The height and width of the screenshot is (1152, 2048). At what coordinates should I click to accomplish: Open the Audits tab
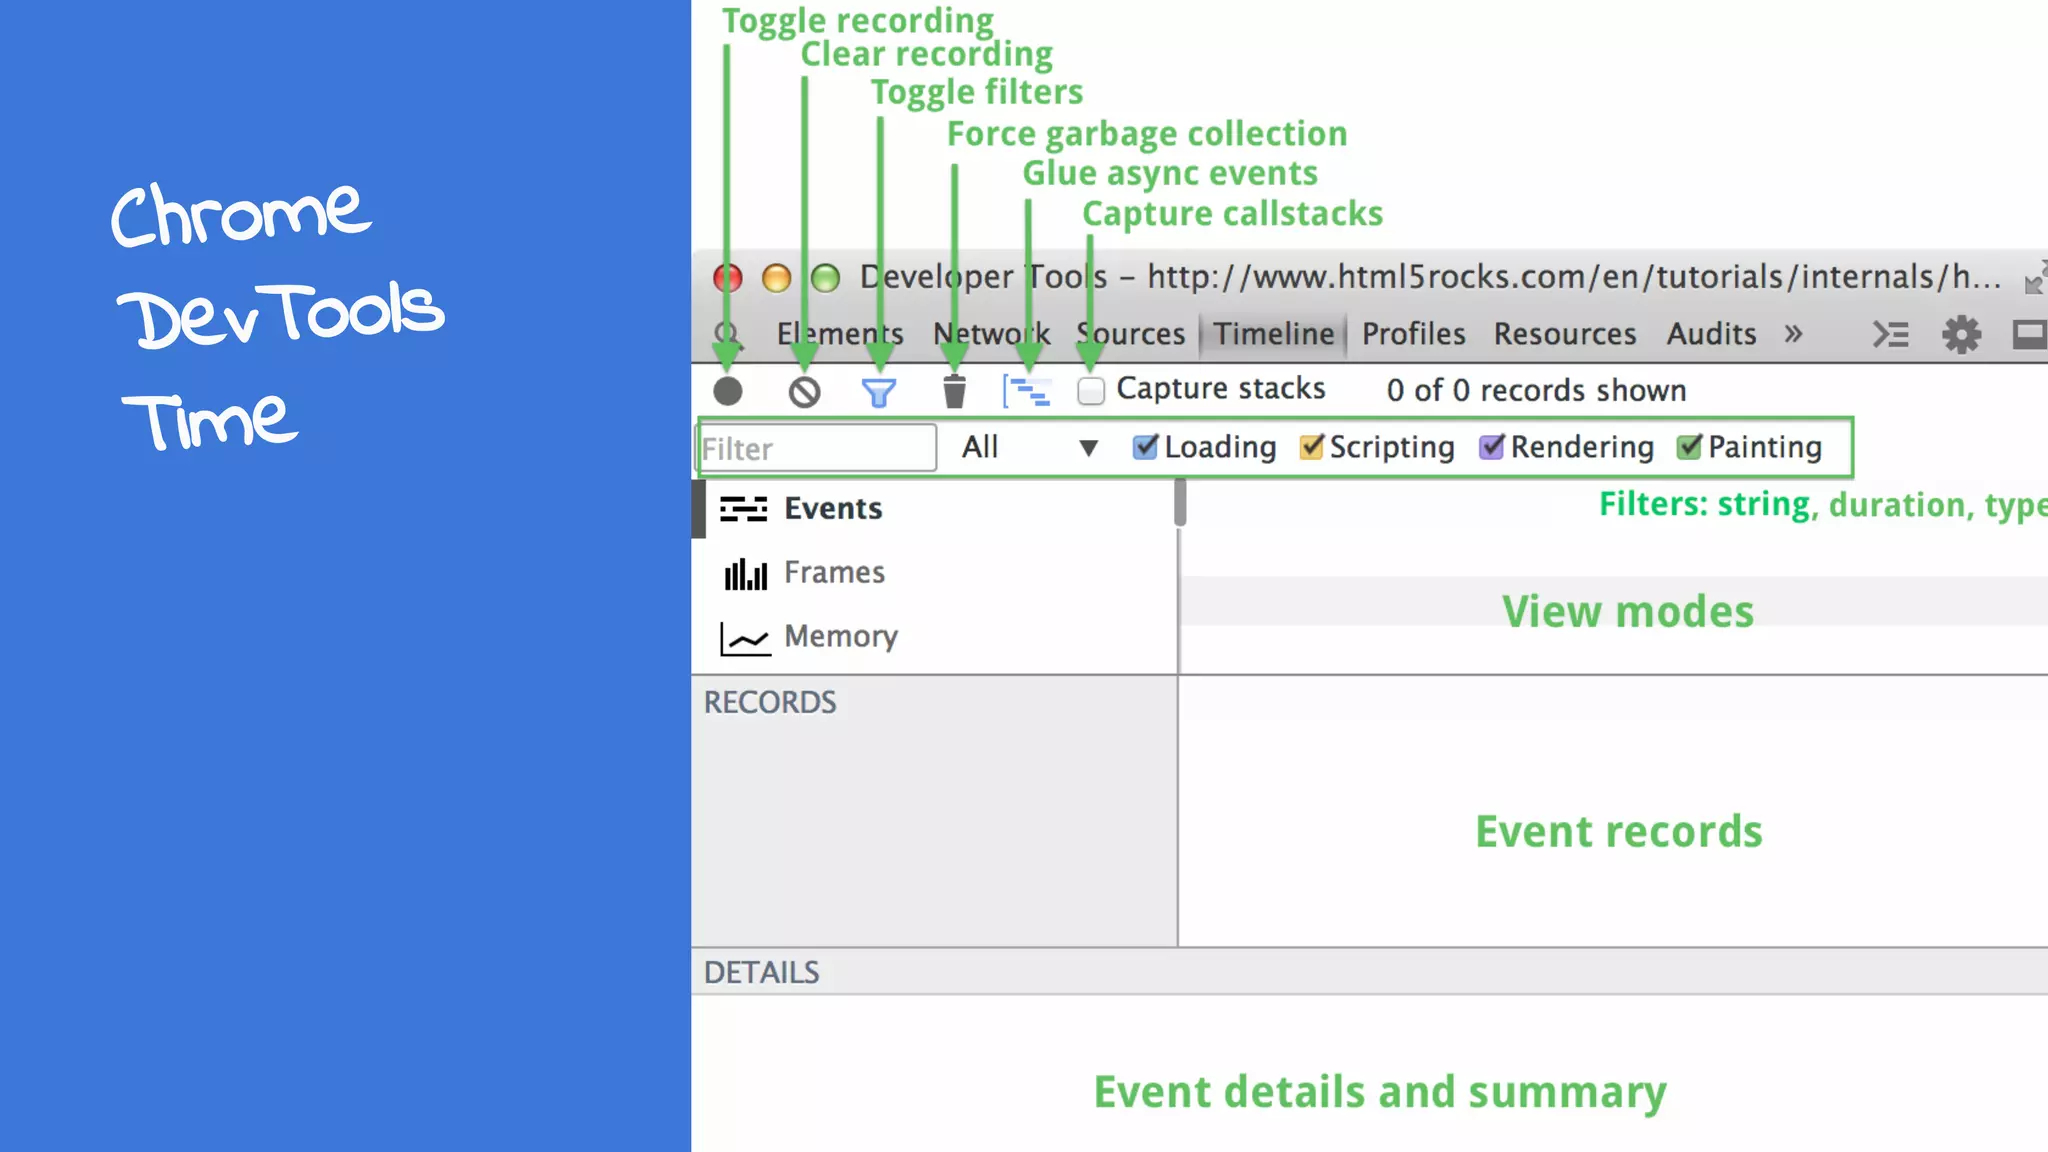(1711, 334)
